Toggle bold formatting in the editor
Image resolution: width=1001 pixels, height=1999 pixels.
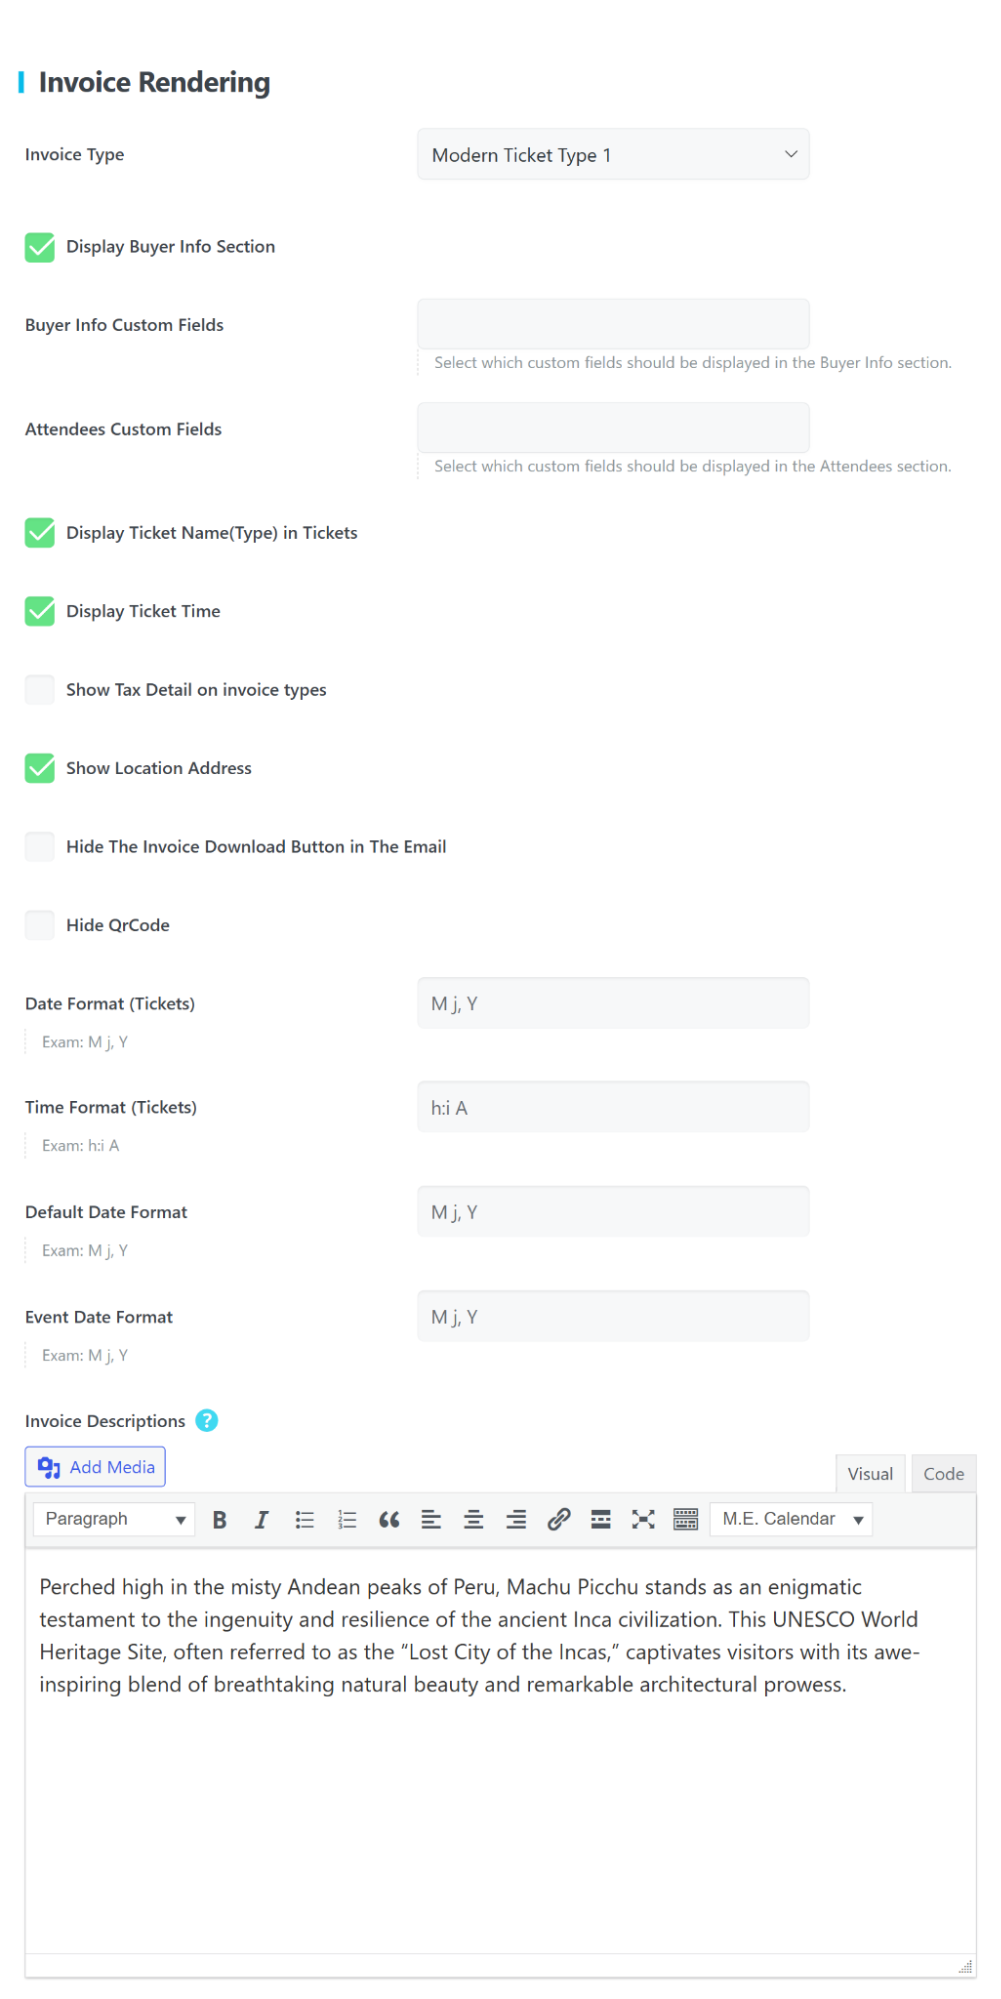click(x=220, y=1519)
